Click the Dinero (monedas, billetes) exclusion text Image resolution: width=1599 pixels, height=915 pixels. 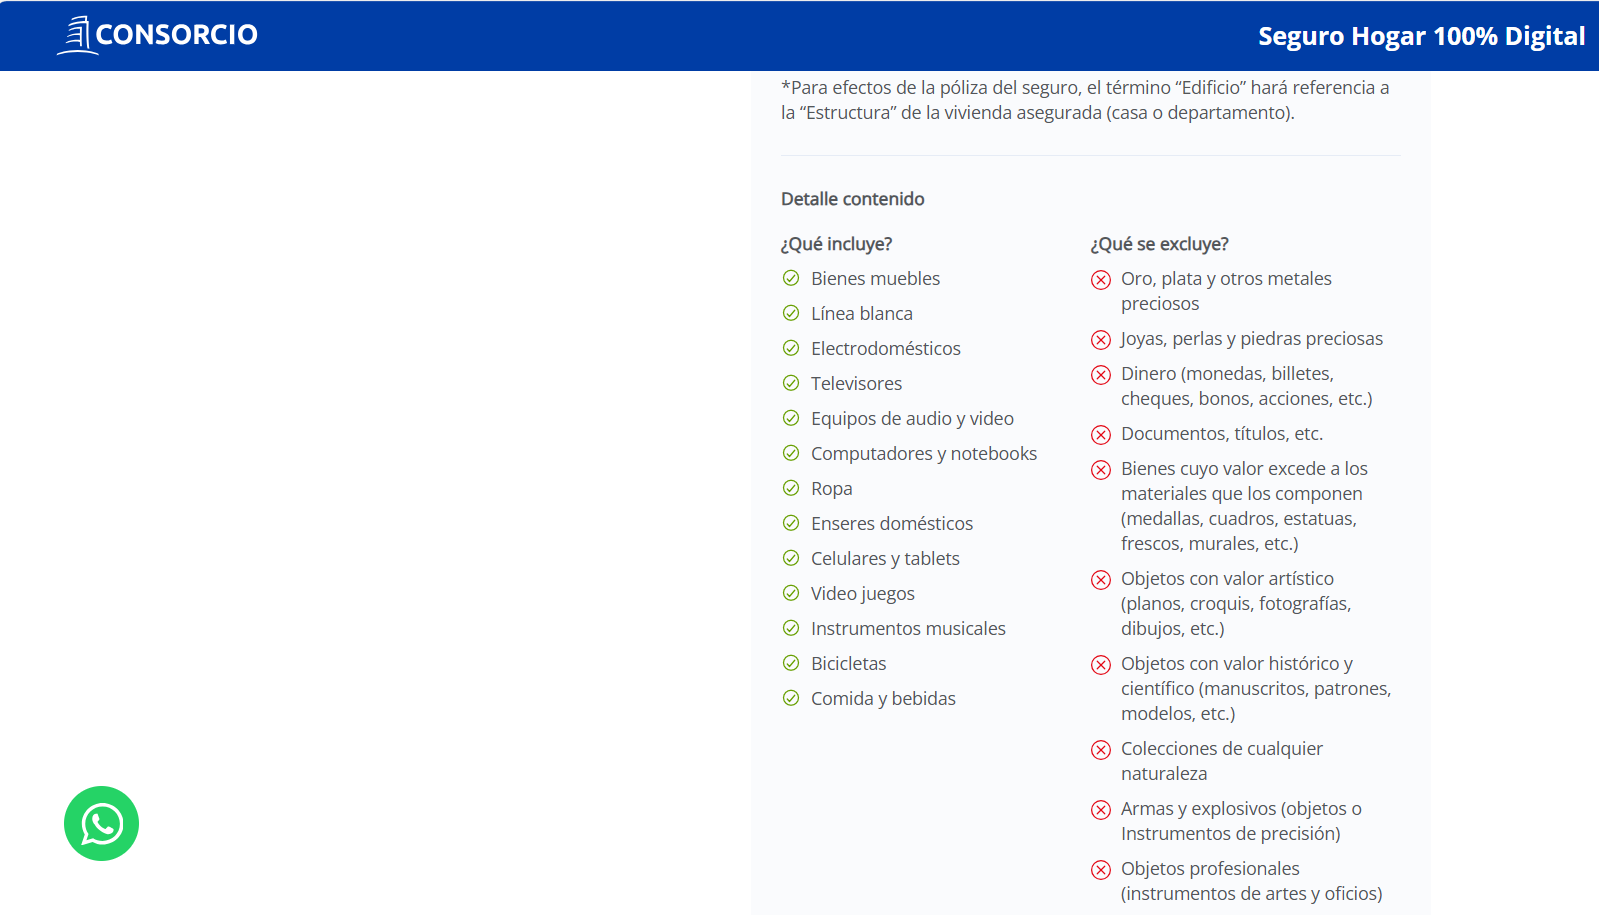[x=1247, y=386]
